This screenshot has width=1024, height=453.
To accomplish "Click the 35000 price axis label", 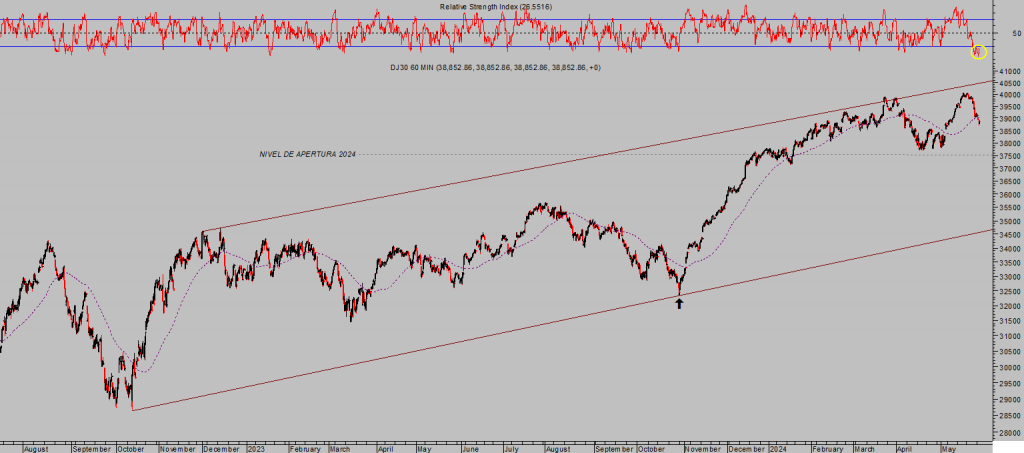I will (1010, 222).
